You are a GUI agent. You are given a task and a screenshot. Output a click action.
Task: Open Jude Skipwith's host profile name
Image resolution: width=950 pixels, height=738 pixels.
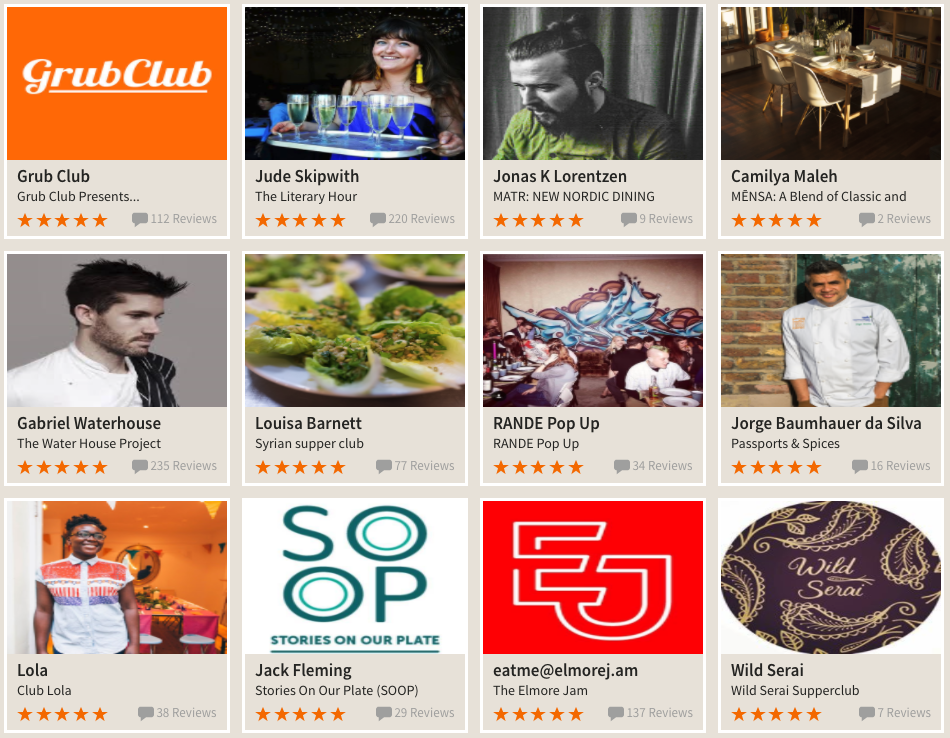[x=307, y=176]
